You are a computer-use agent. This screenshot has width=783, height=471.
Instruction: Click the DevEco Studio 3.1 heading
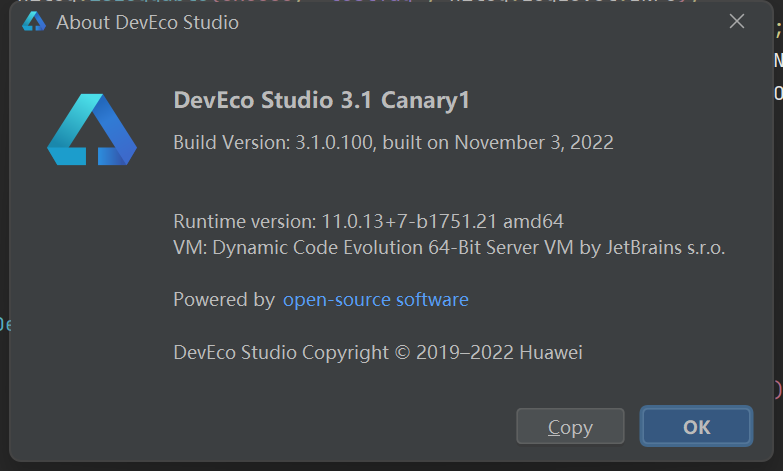click(273, 100)
